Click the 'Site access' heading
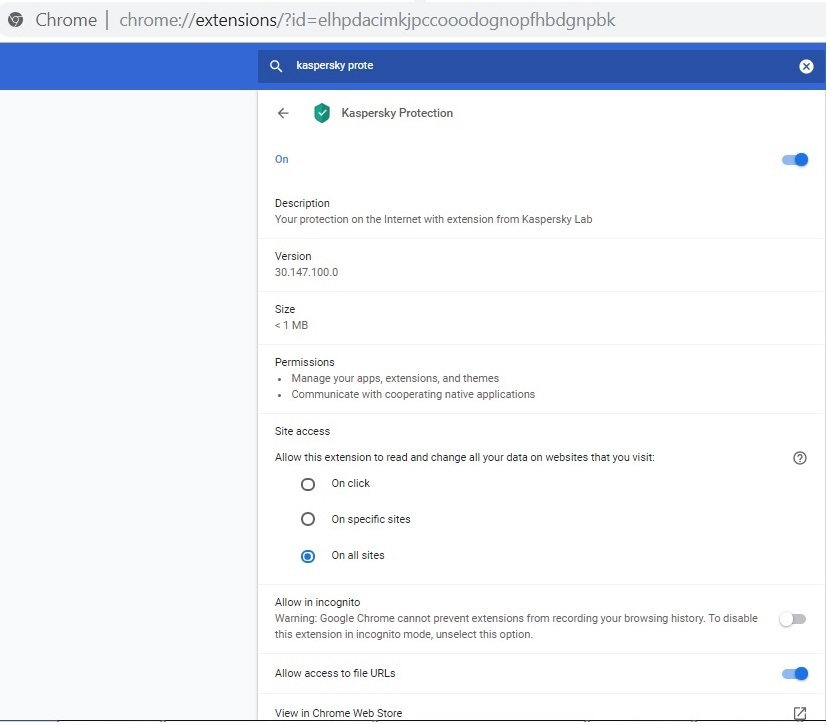 pos(302,431)
